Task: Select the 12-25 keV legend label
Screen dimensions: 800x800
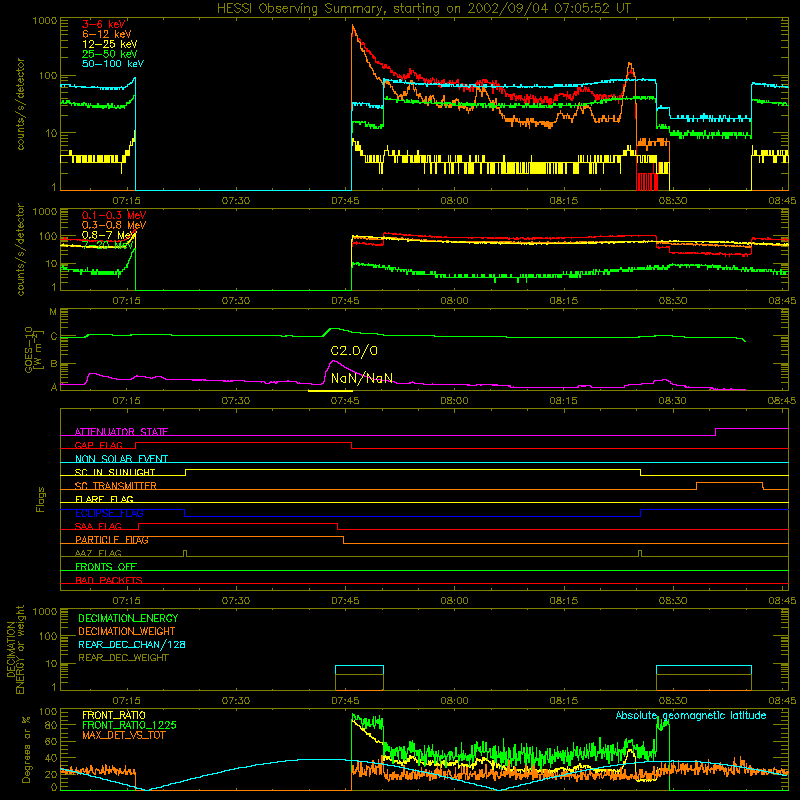Action: 110,44
